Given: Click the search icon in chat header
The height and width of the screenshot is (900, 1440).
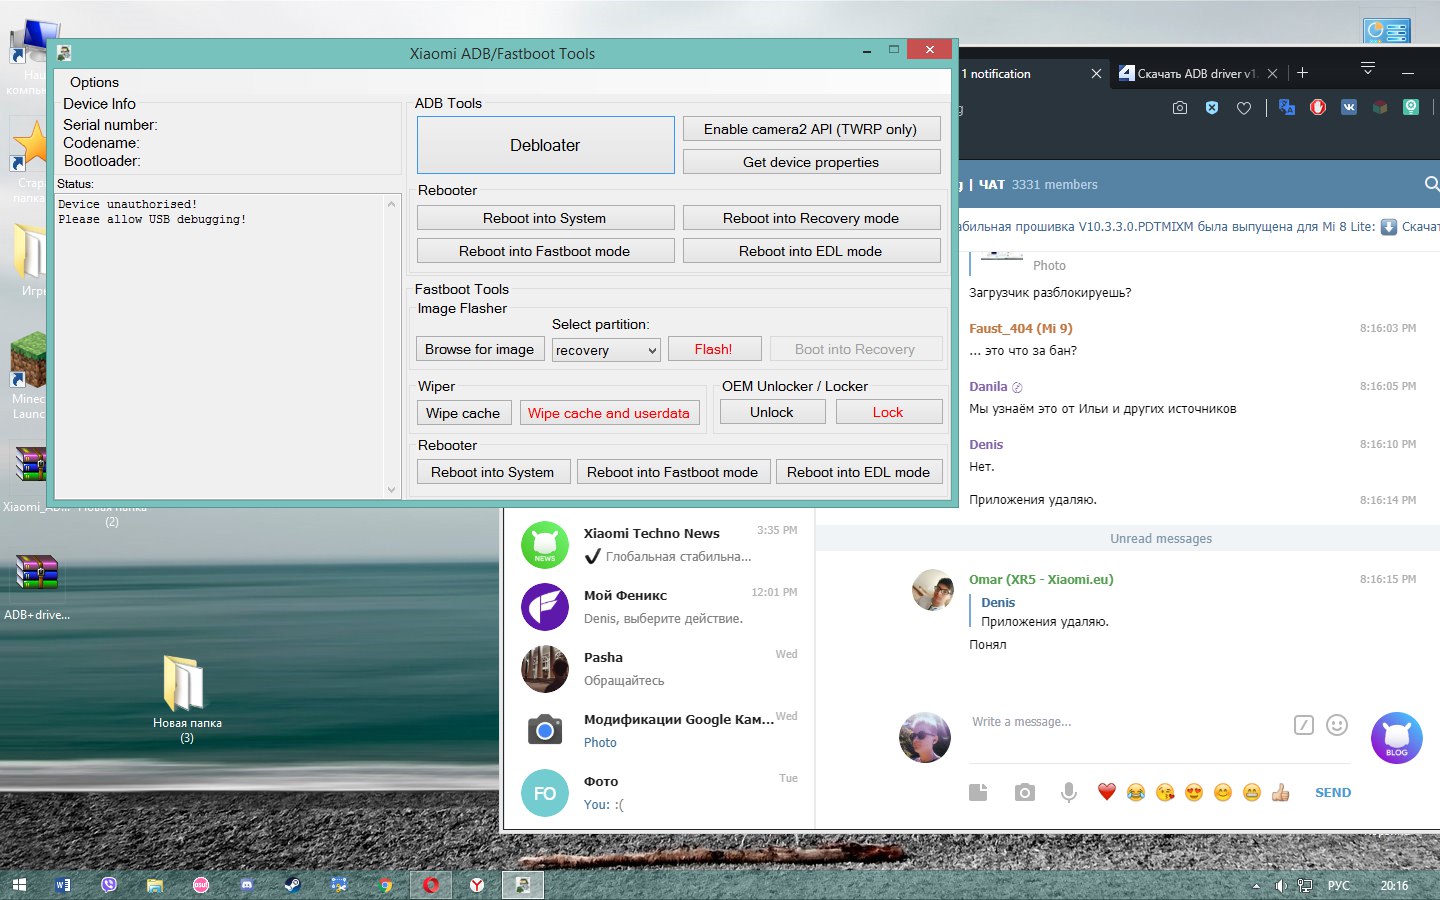Looking at the screenshot, I should 1432,184.
